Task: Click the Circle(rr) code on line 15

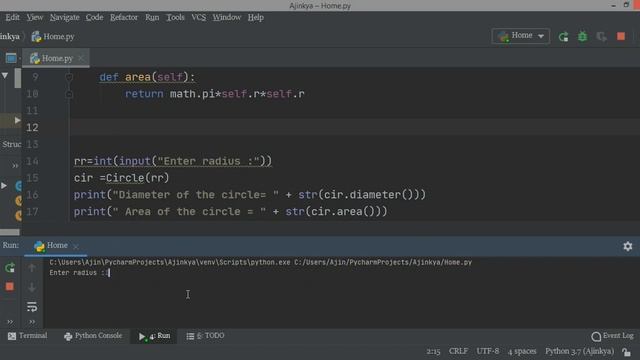Action: (137, 178)
